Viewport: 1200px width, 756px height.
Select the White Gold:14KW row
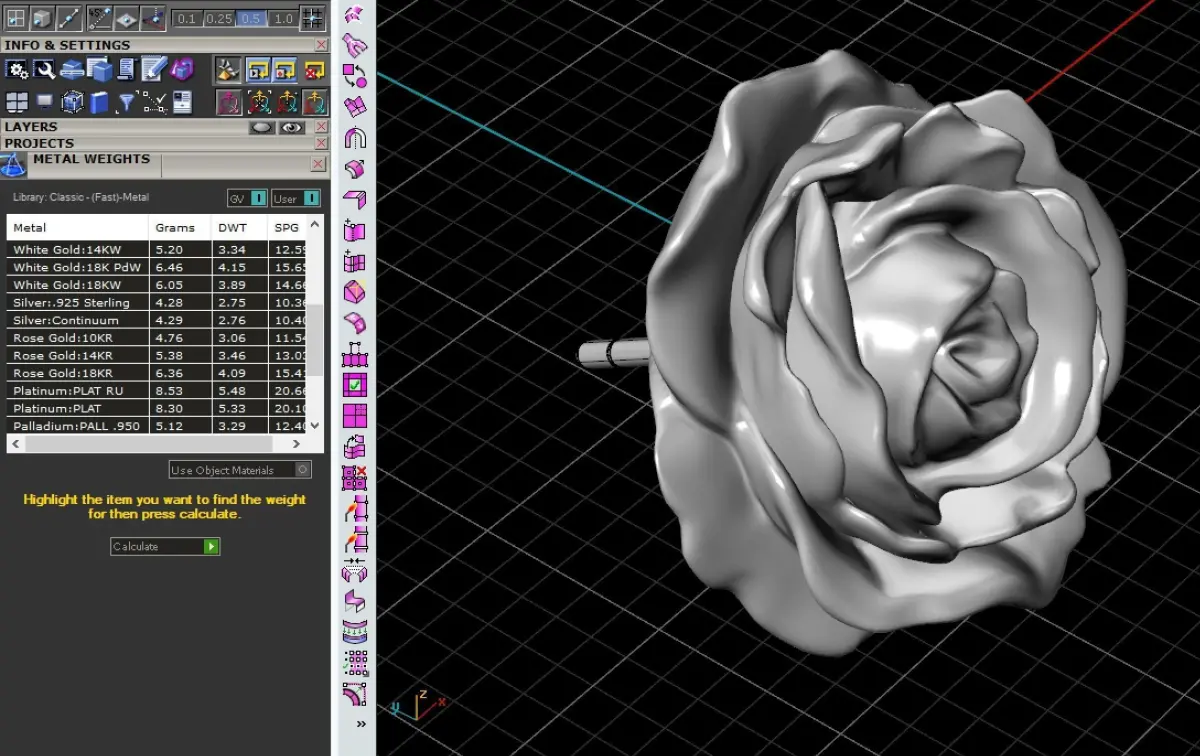(x=157, y=249)
